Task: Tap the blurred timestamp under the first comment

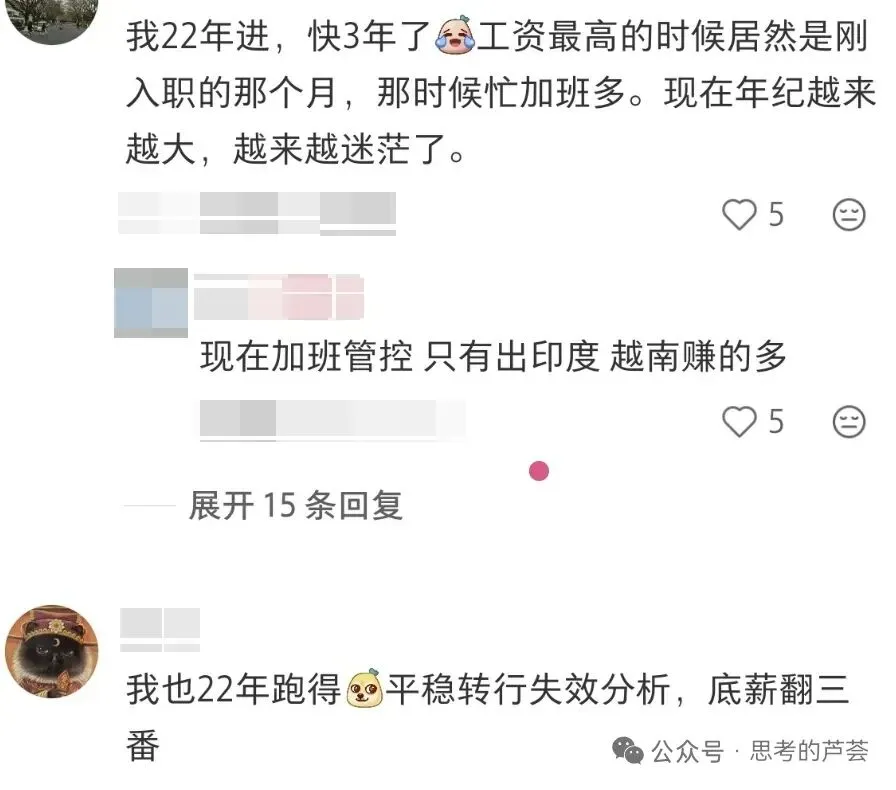Action: click(257, 214)
